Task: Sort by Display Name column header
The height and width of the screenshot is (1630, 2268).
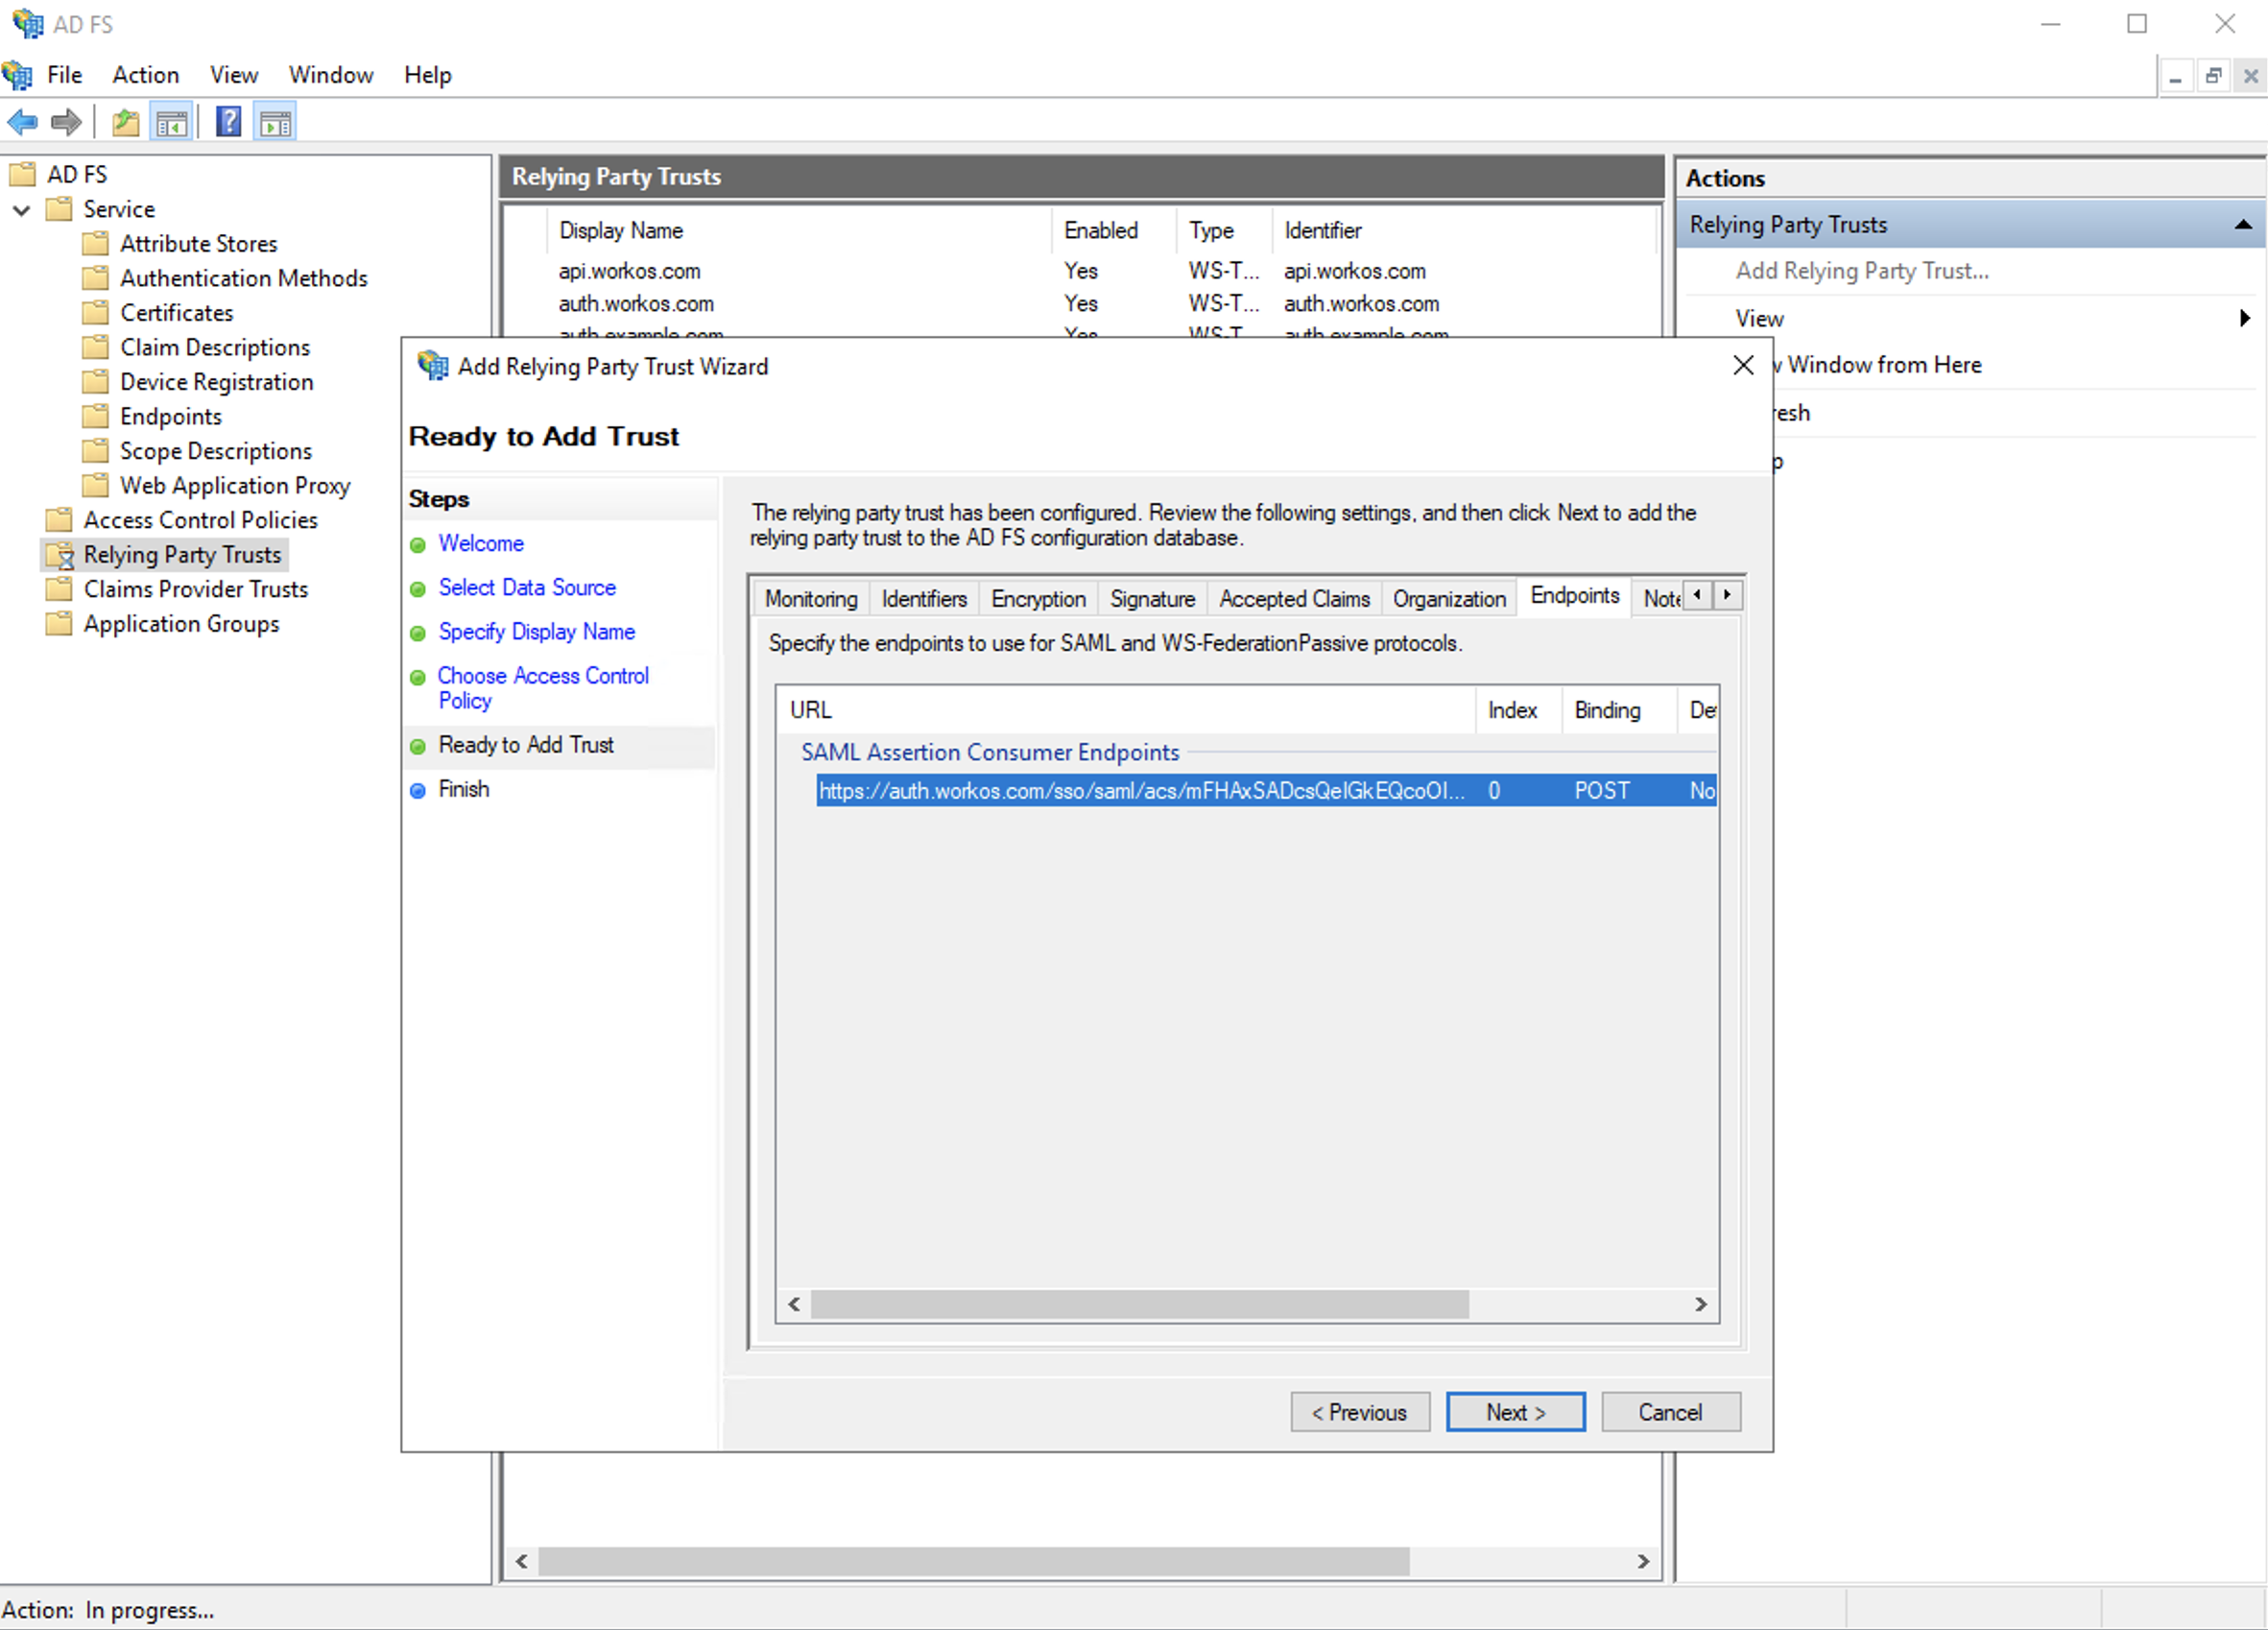Action: (799, 230)
